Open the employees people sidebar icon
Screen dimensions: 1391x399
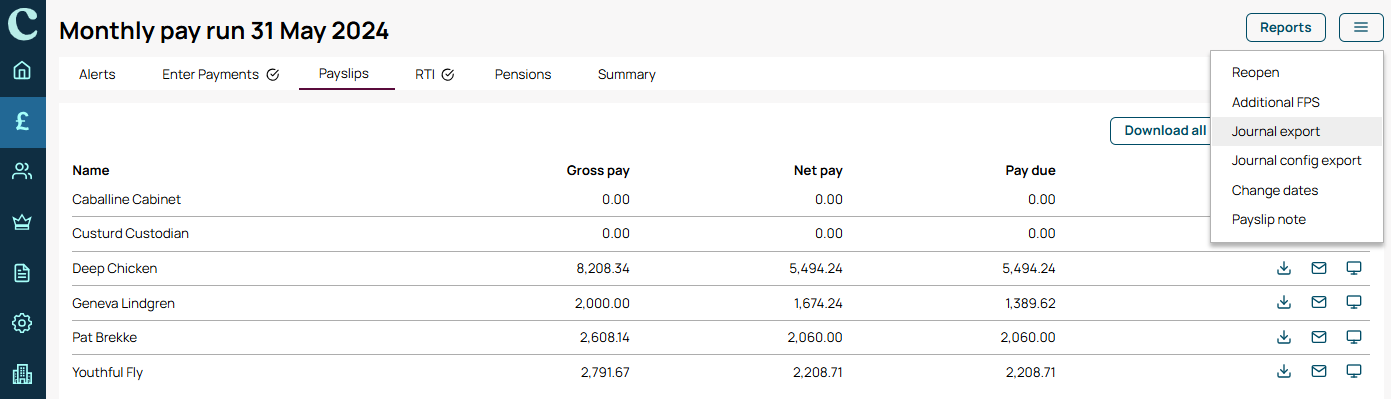[22, 172]
